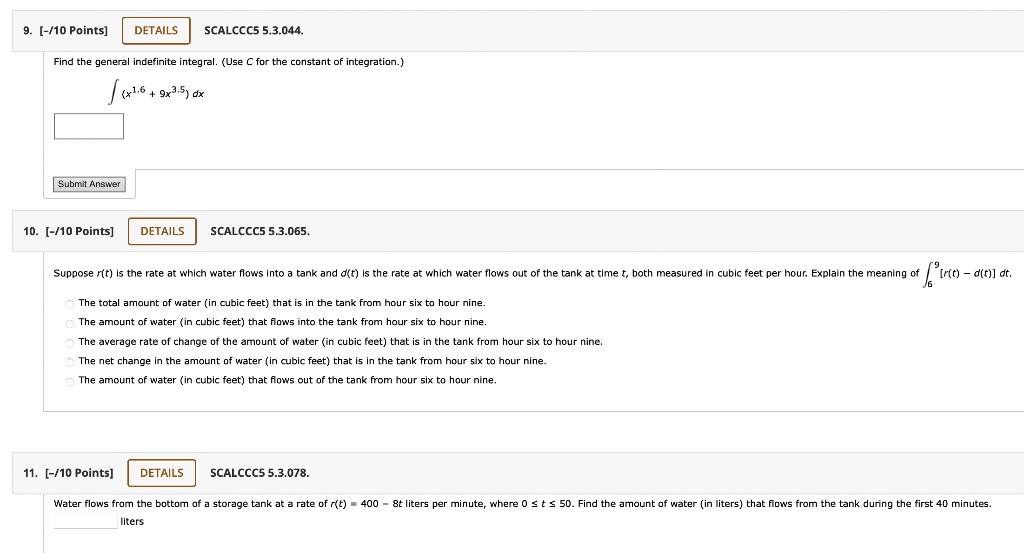Select 'net change in the amount' option

[69, 362]
